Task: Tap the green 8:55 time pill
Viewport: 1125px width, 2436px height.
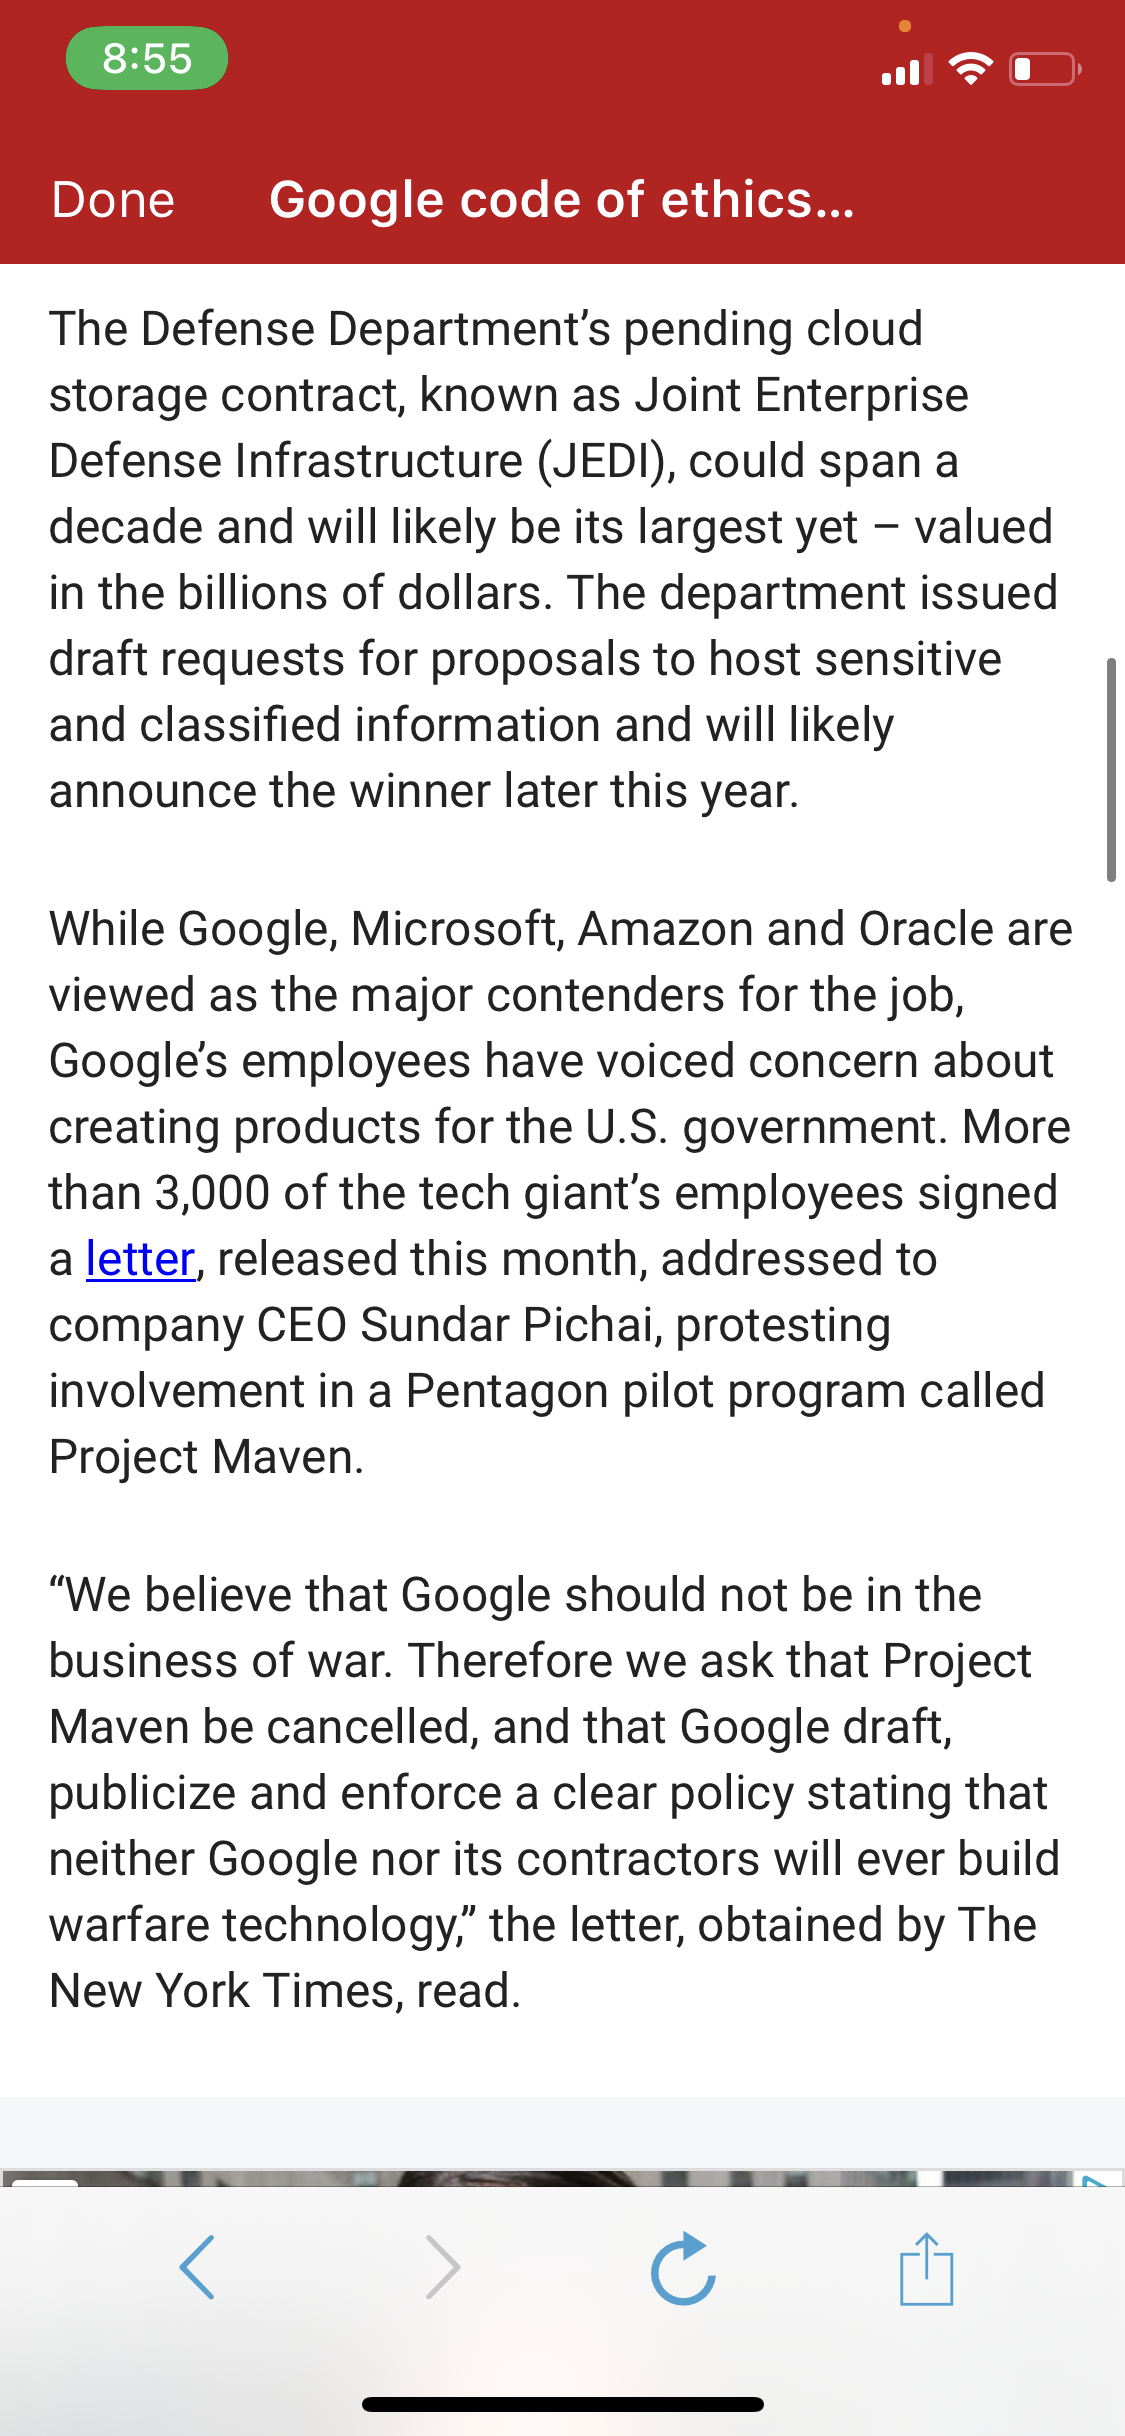Action: 147,58
